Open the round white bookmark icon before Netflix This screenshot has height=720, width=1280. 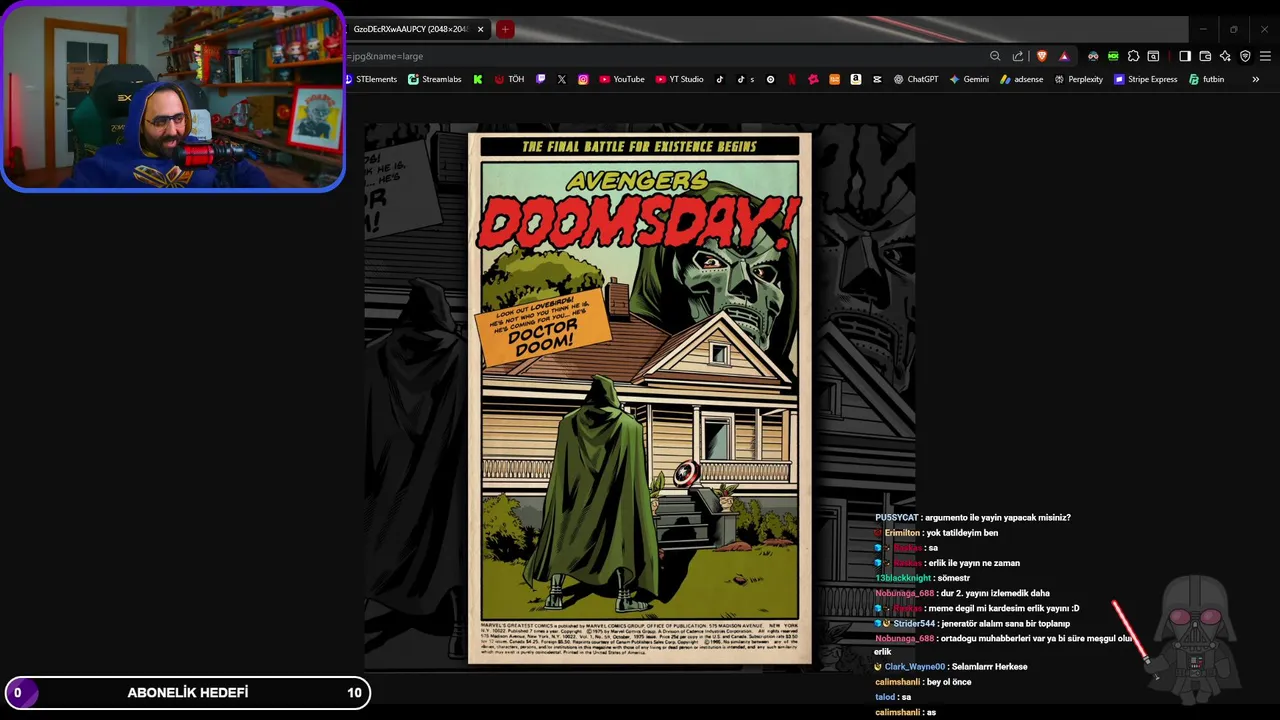point(770,79)
